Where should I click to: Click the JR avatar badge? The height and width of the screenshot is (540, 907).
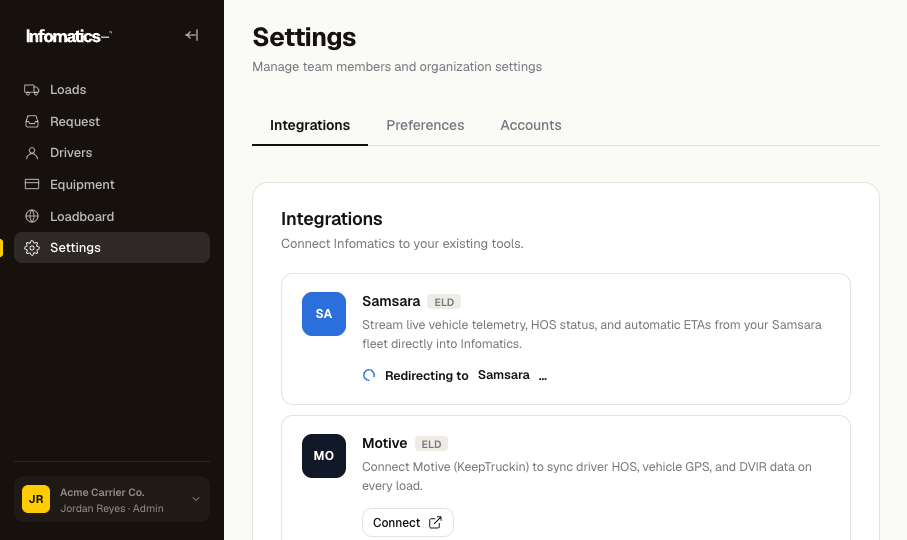(36, 499)
